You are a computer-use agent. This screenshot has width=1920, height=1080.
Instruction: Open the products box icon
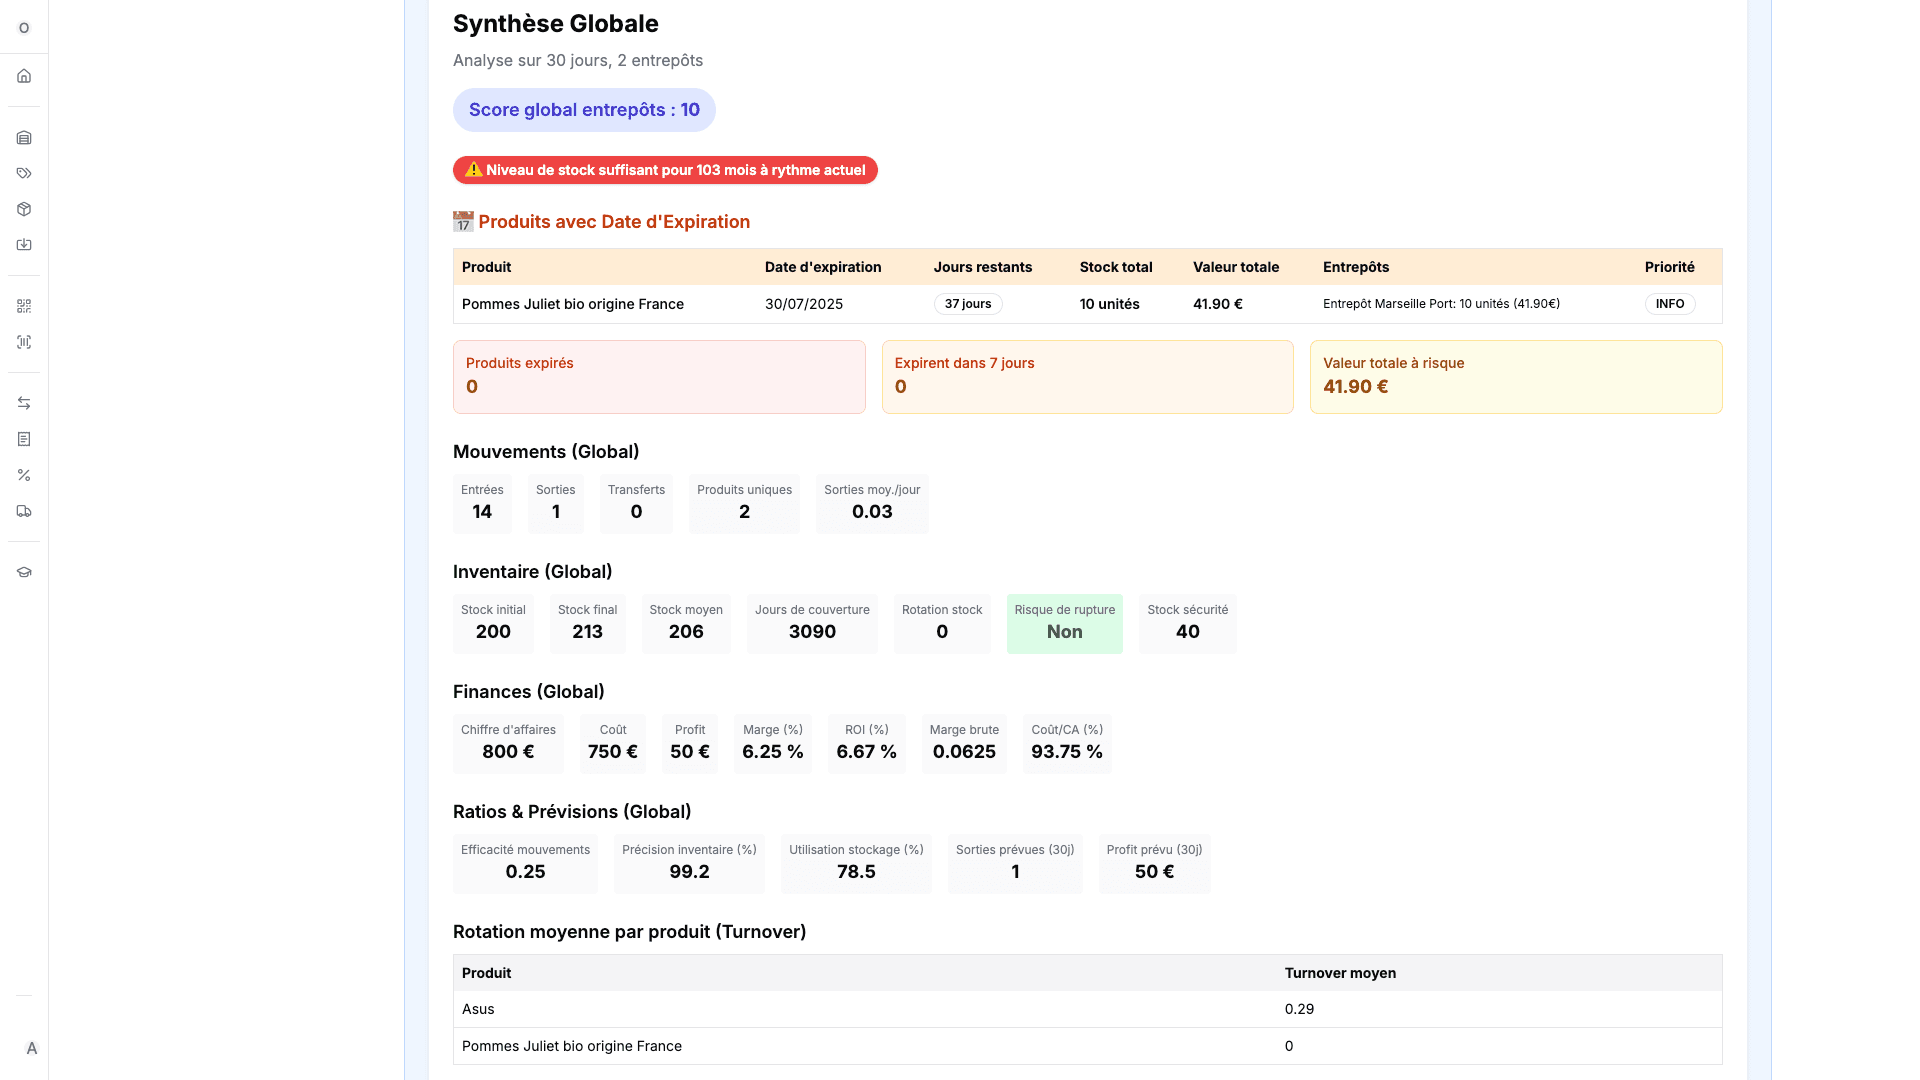coord(24,210)
